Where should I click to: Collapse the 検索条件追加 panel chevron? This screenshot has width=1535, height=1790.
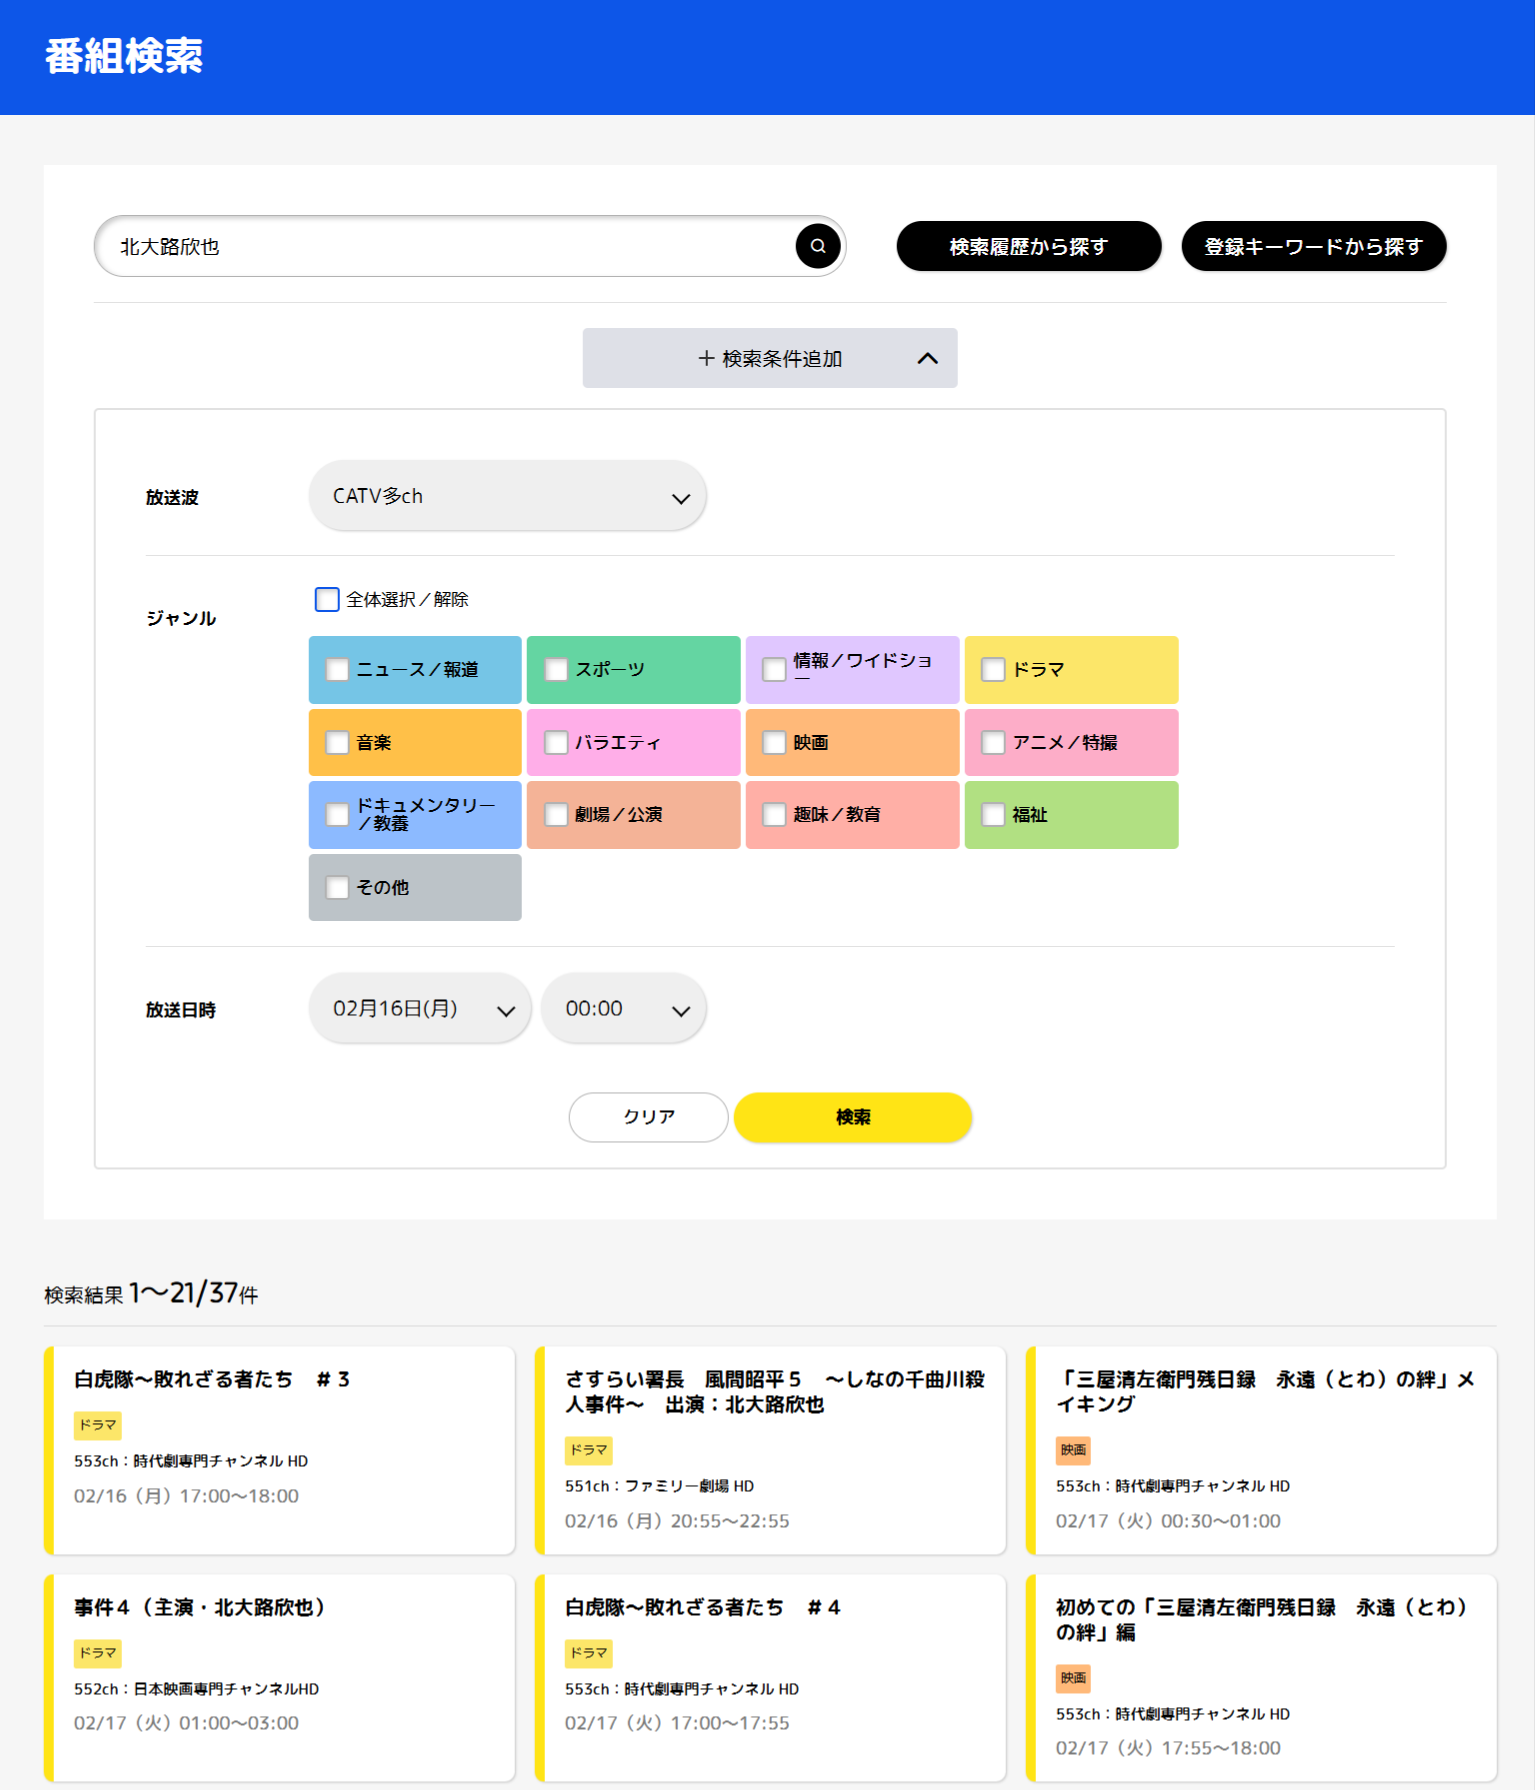(x=927, y=358)
